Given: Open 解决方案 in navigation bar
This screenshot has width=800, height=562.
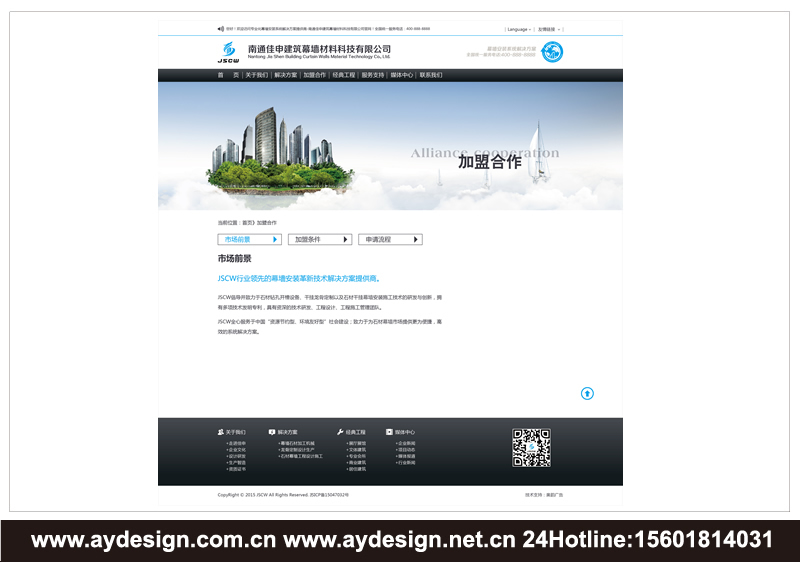Looking at the screenshot, I should tap(286, 75).
